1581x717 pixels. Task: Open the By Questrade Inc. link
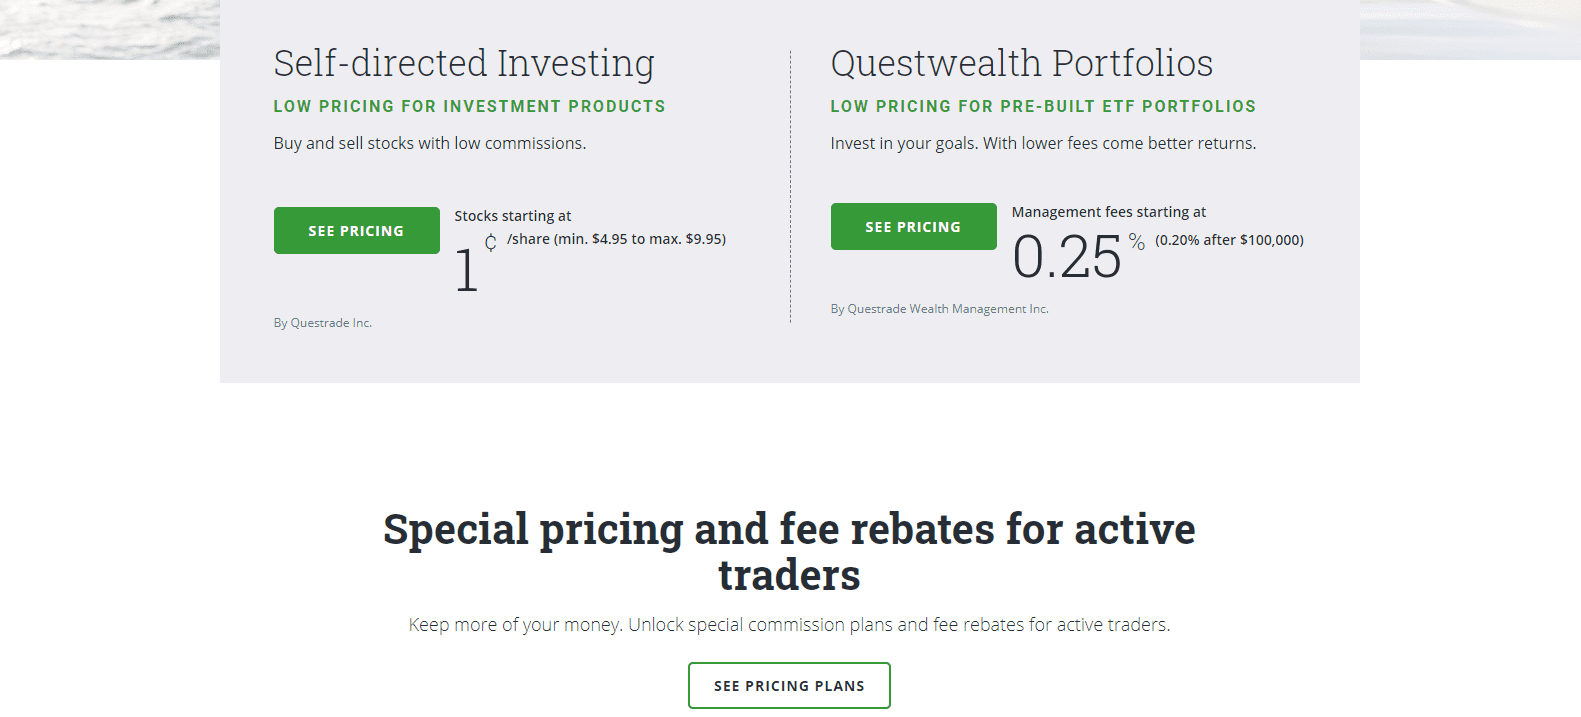322,322
